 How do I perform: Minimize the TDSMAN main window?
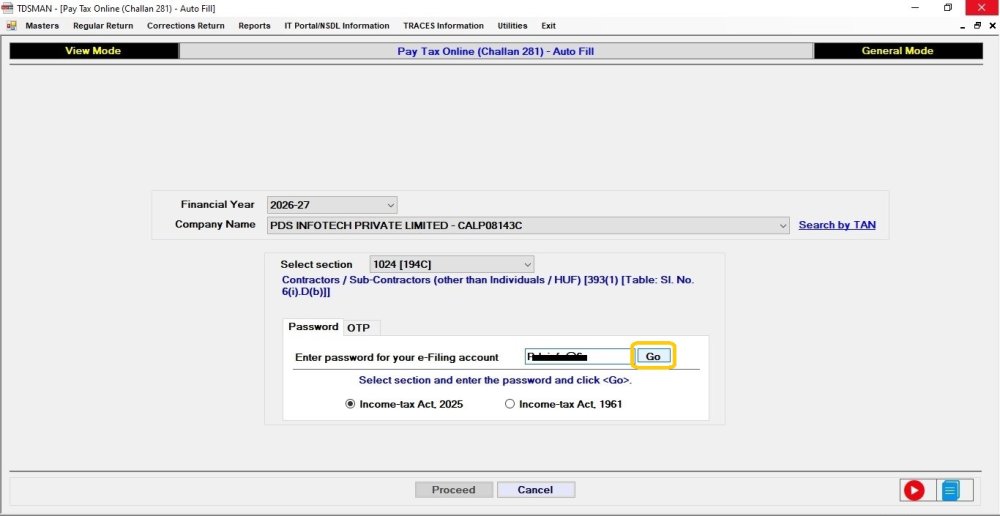coord(916,8)
